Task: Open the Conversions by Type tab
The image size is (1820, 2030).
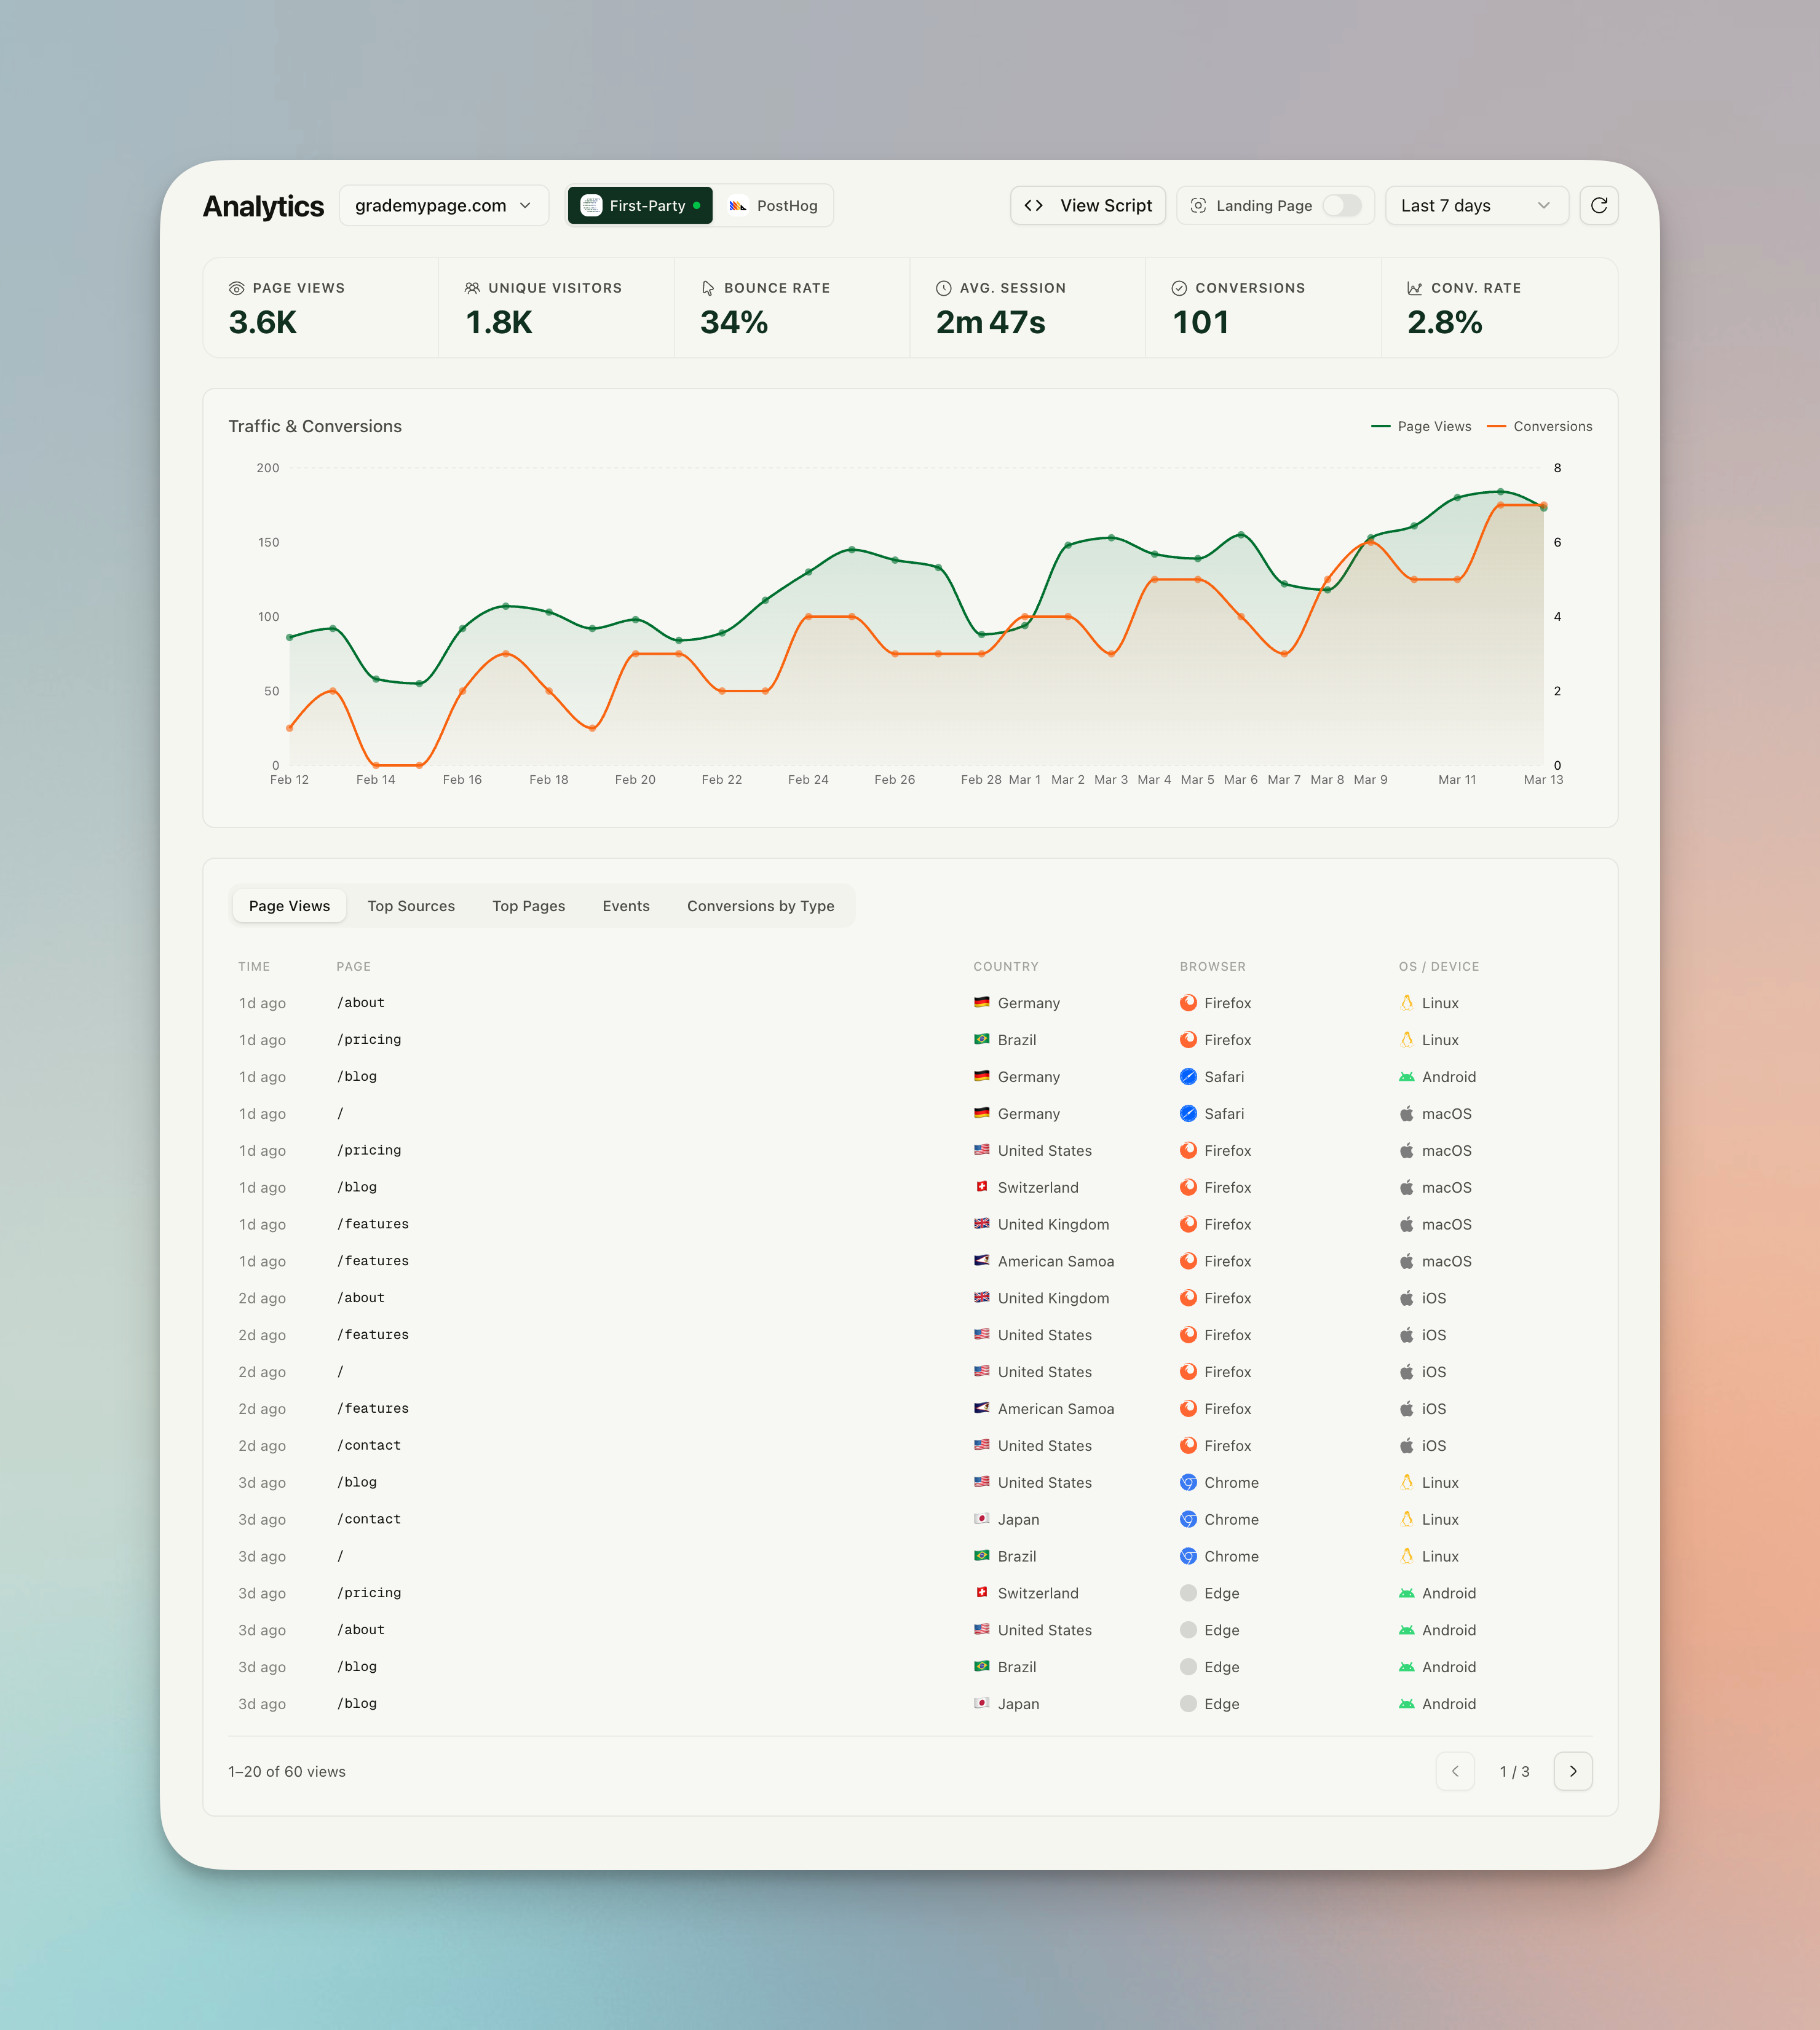Action: (760, 906)
